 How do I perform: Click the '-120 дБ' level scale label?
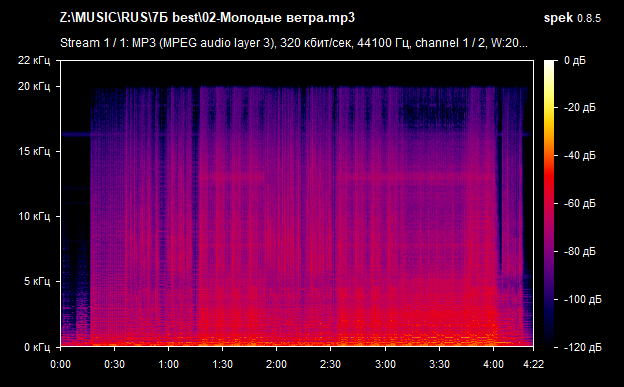pyautogui.click(x=583, y=348)
